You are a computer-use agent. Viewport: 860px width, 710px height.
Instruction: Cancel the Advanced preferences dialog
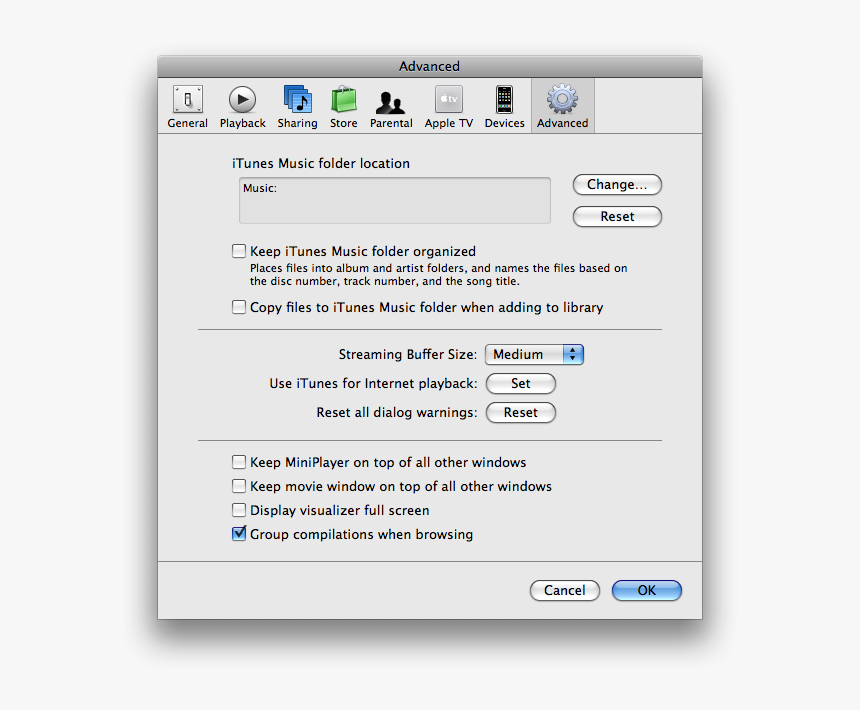565,590
